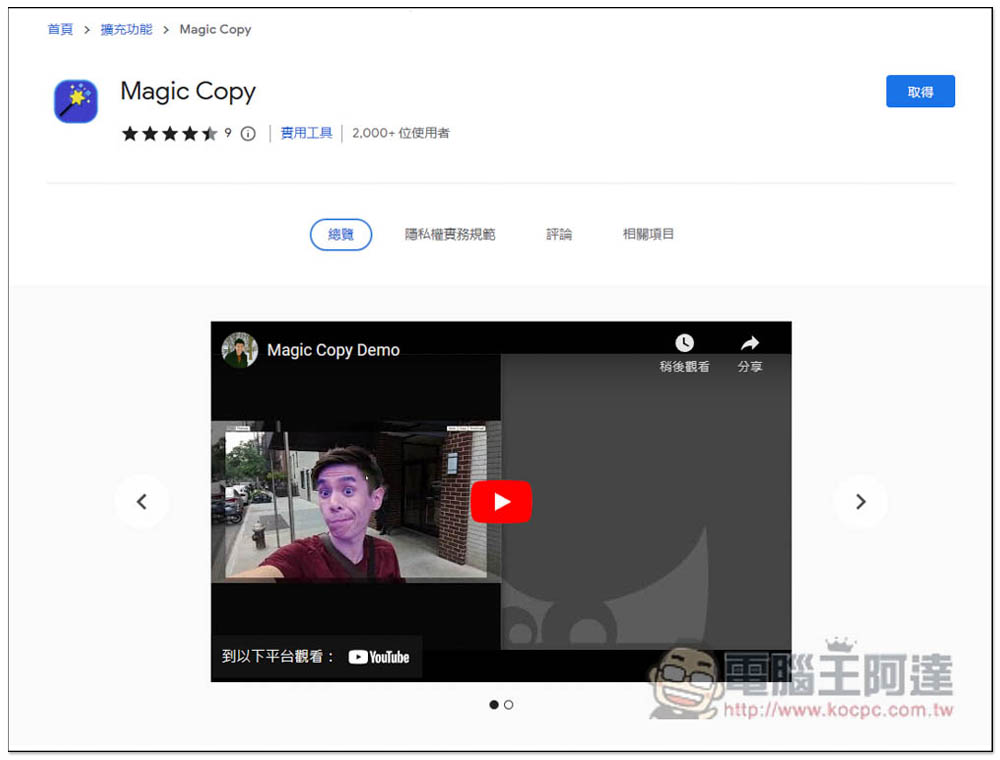
Task: Click the 到以下平台觀看 label
Action: pyautogui.click(x=277, y=656)
